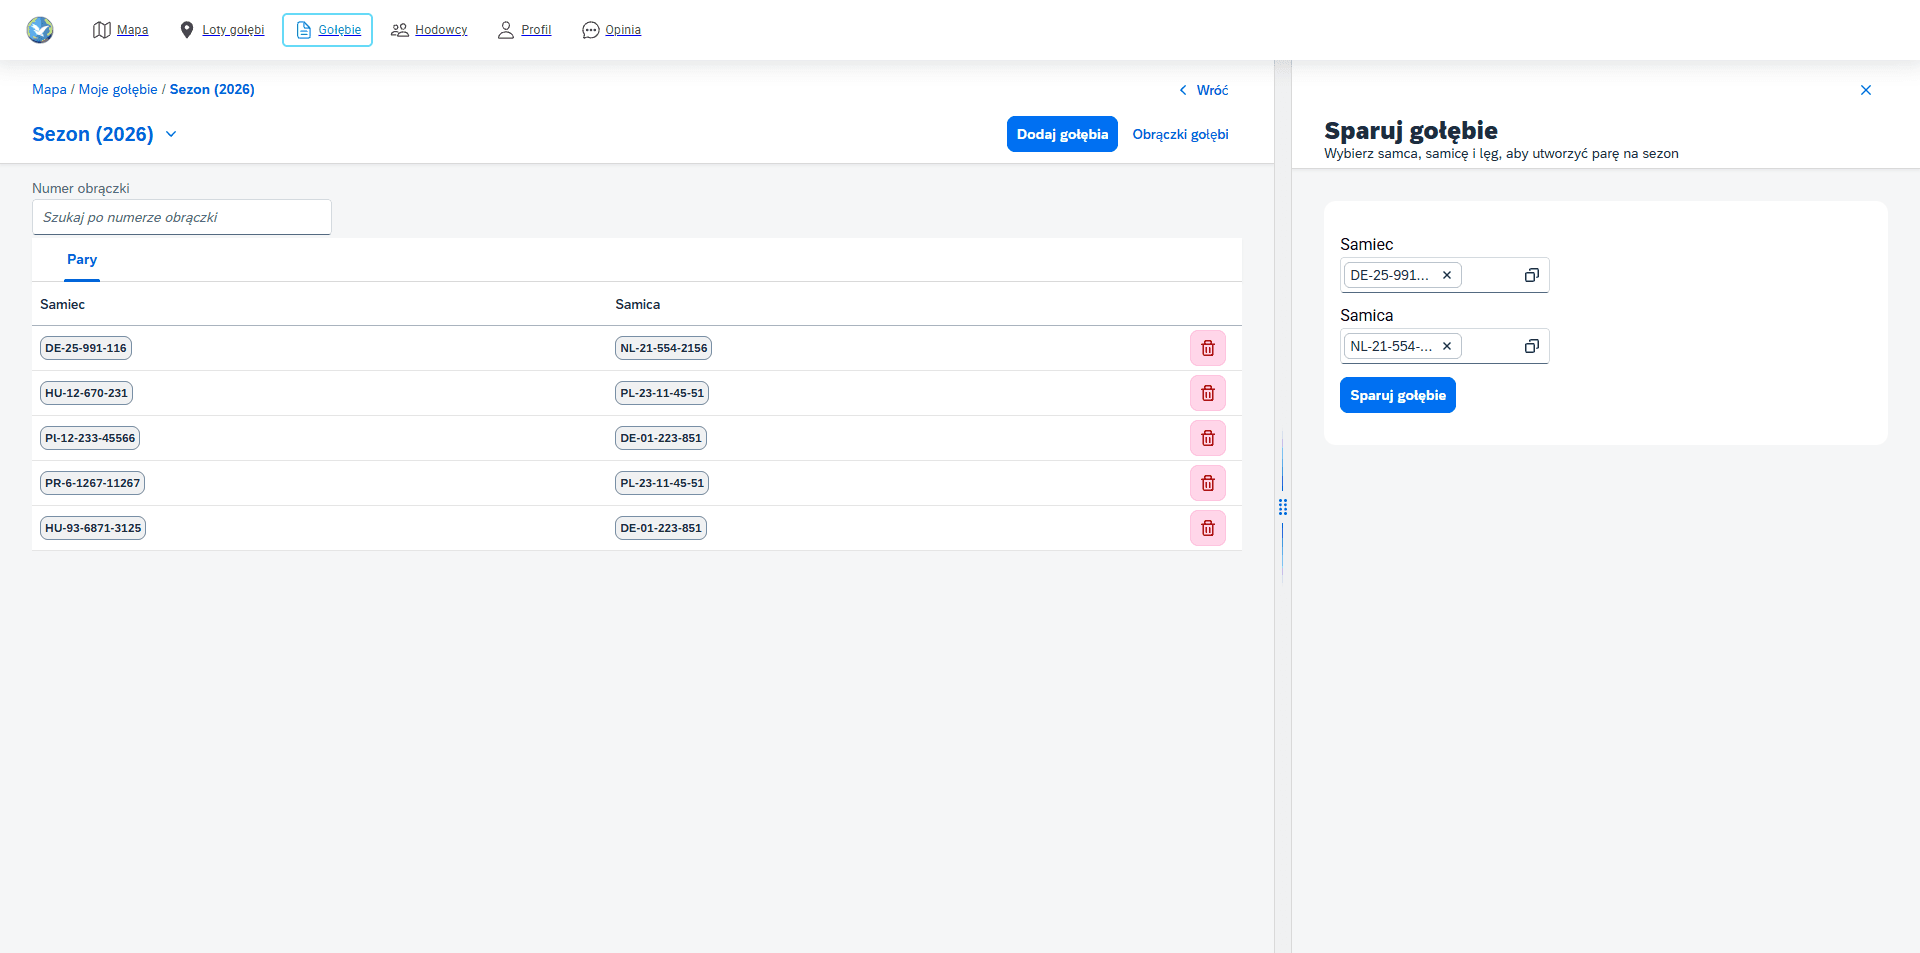Click the PR-6-1267-11267 male tag

pos(92,483)
